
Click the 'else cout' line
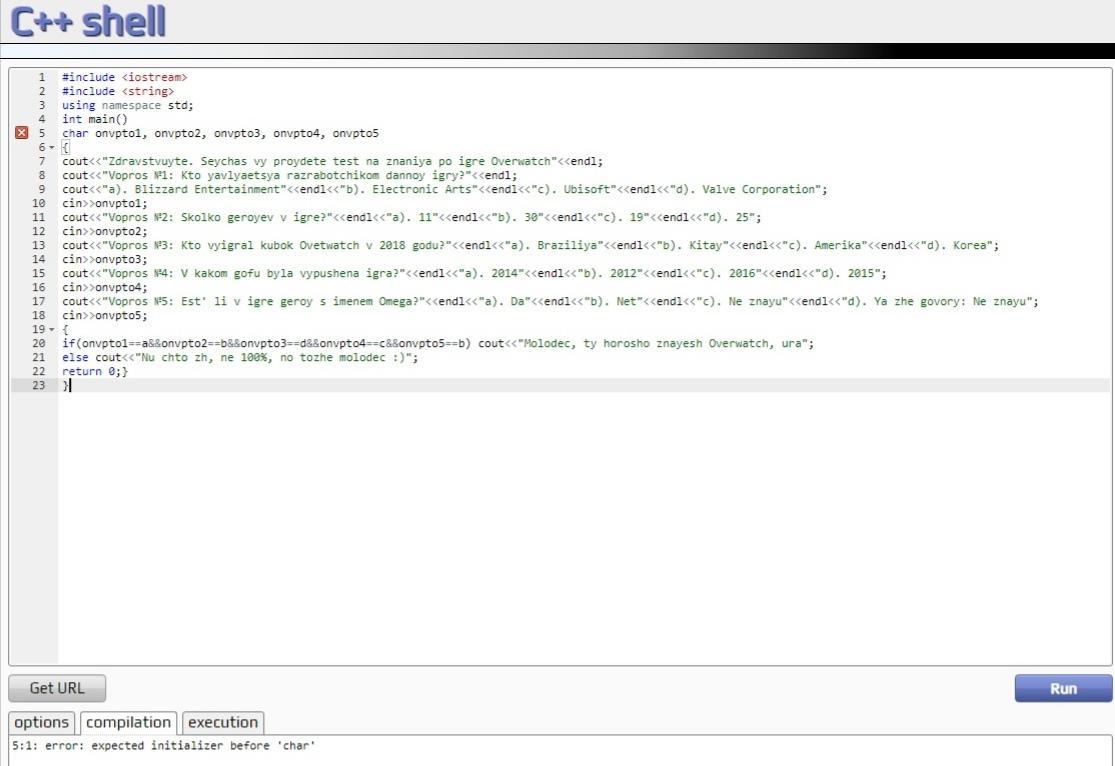[x=240, y=357]
